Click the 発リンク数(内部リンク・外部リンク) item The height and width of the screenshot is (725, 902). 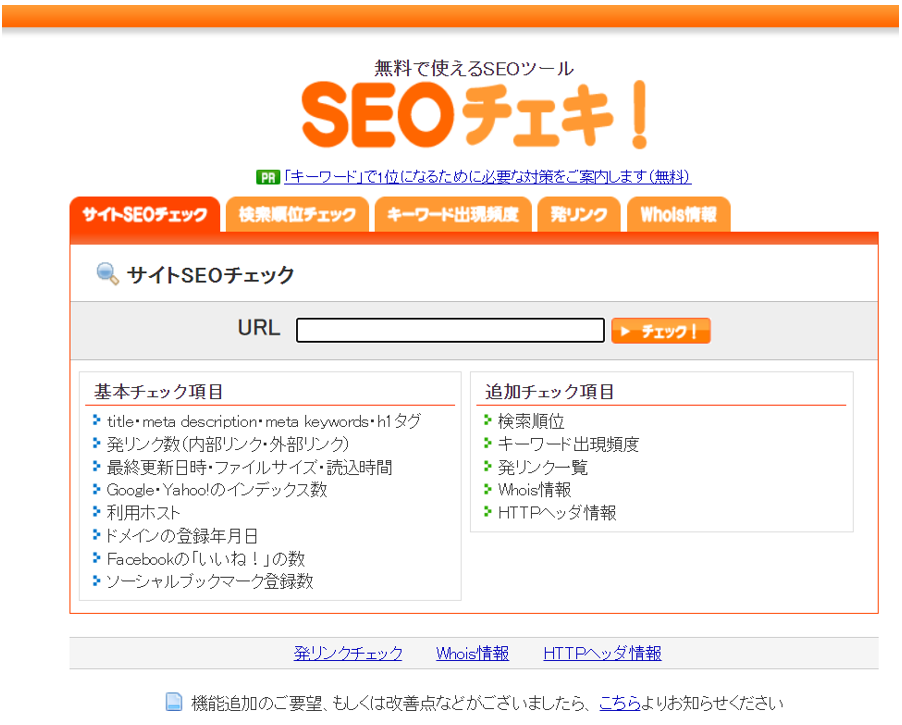[228, 444]
